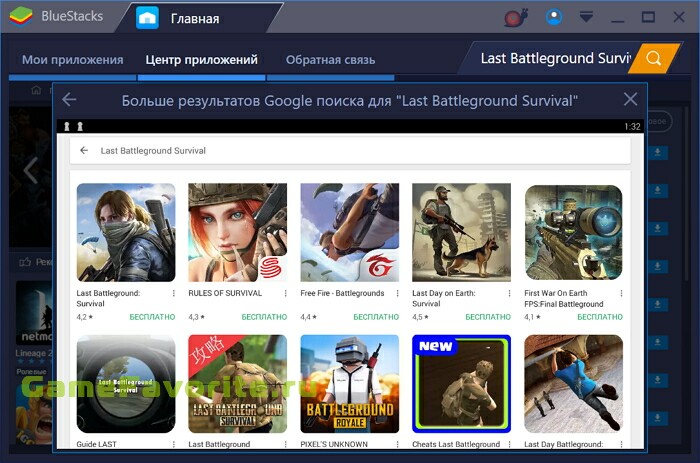The width and height of the screenshot is (700, 463).
Task: Open options menu for Last Battleground: Survival
Action: coord(174,293)
